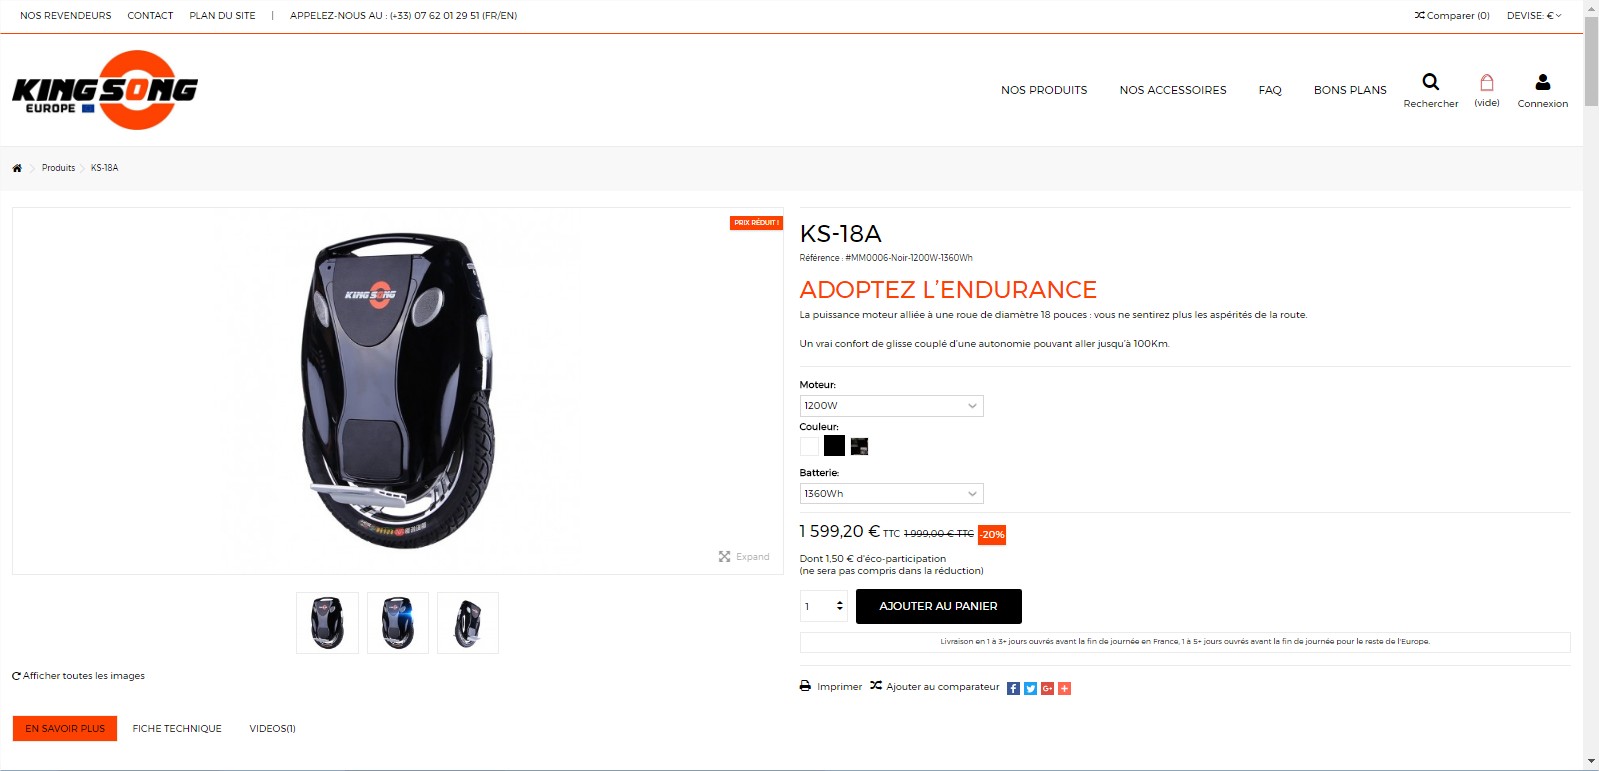1599x771 pixels.
Task: Open the Moteur 1200W dropdown
Action: (891, 406)
